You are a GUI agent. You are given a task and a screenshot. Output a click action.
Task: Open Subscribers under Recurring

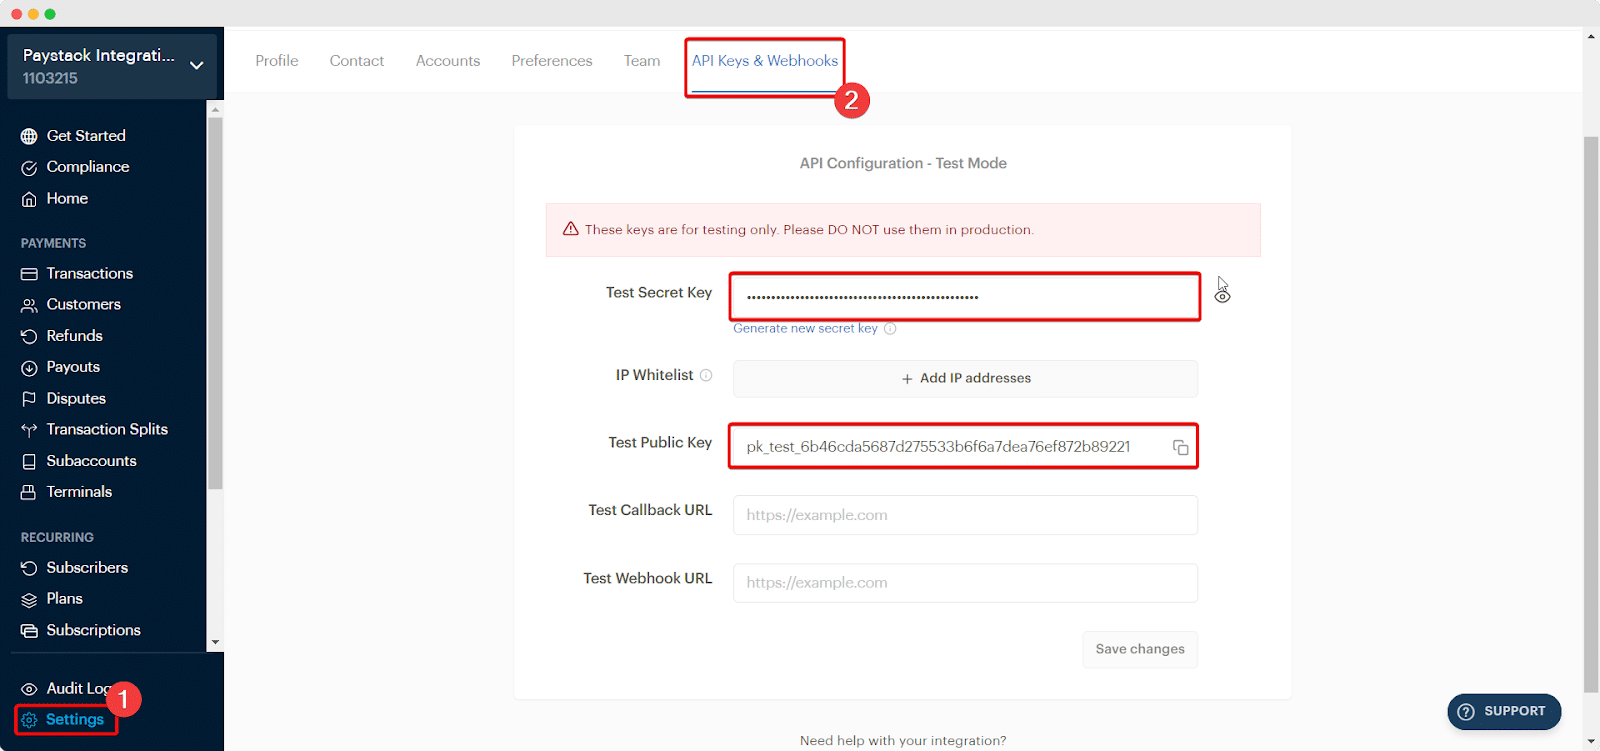click(87, 568)
